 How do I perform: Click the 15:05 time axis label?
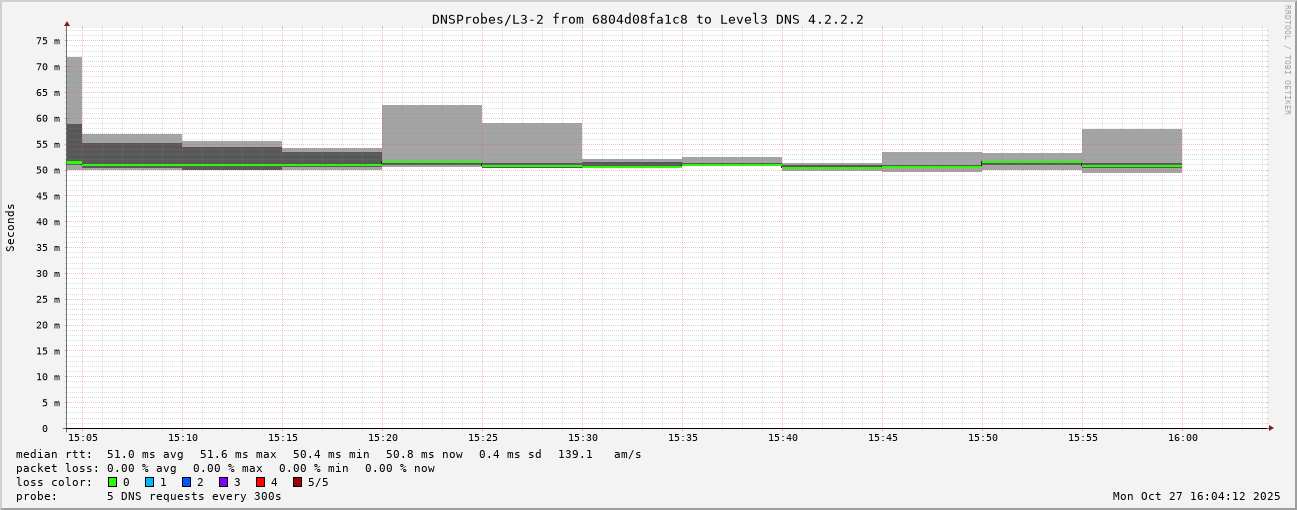click(x=82, y=438)
